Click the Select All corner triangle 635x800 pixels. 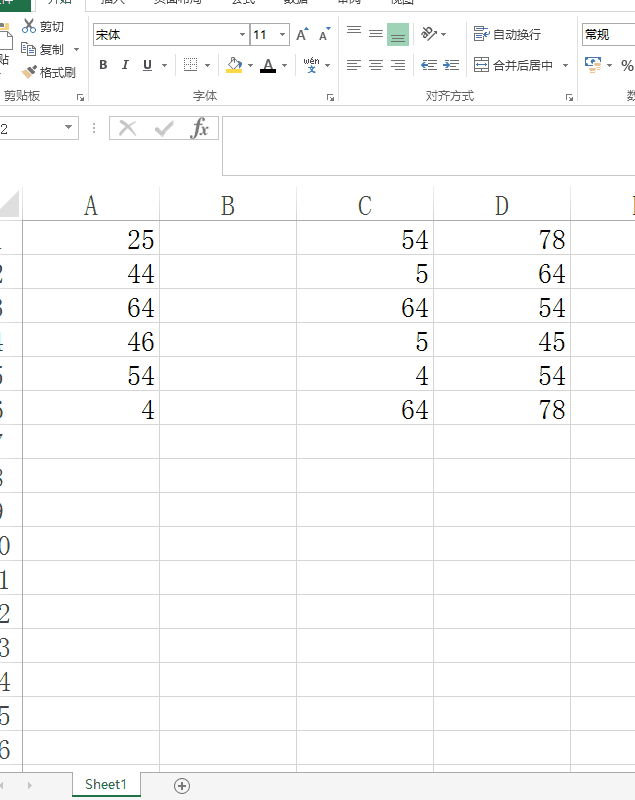11,205
